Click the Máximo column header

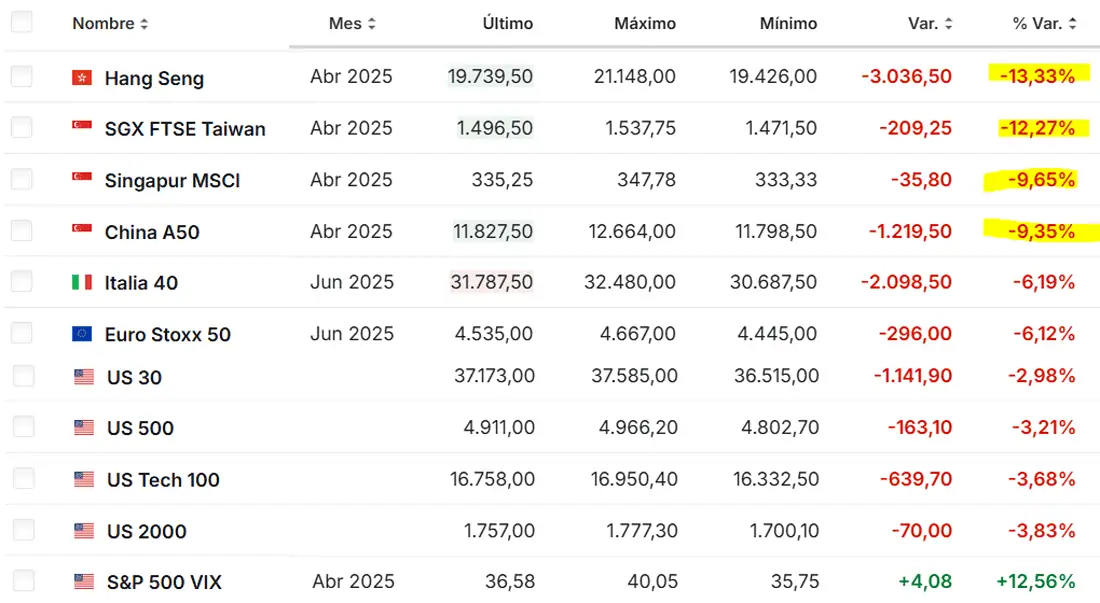[645, 23]
